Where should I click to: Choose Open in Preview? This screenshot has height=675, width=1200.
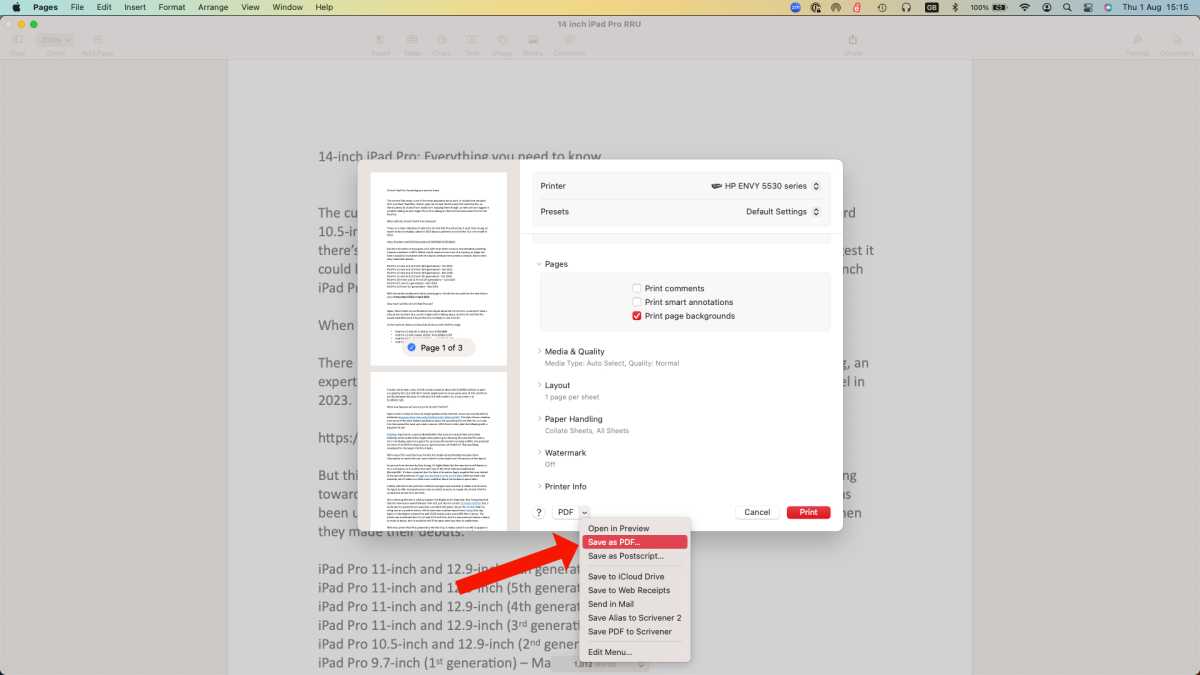point(635,528)
